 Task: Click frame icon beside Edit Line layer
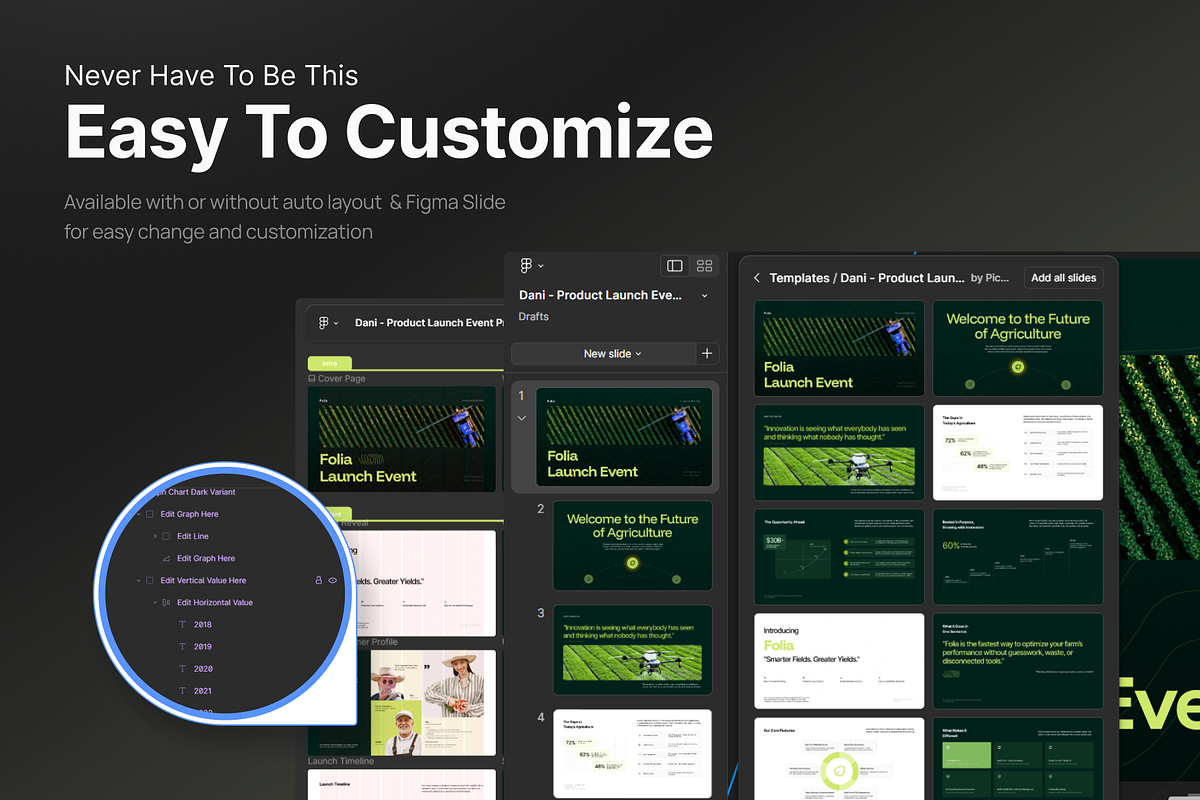point(166,536)
